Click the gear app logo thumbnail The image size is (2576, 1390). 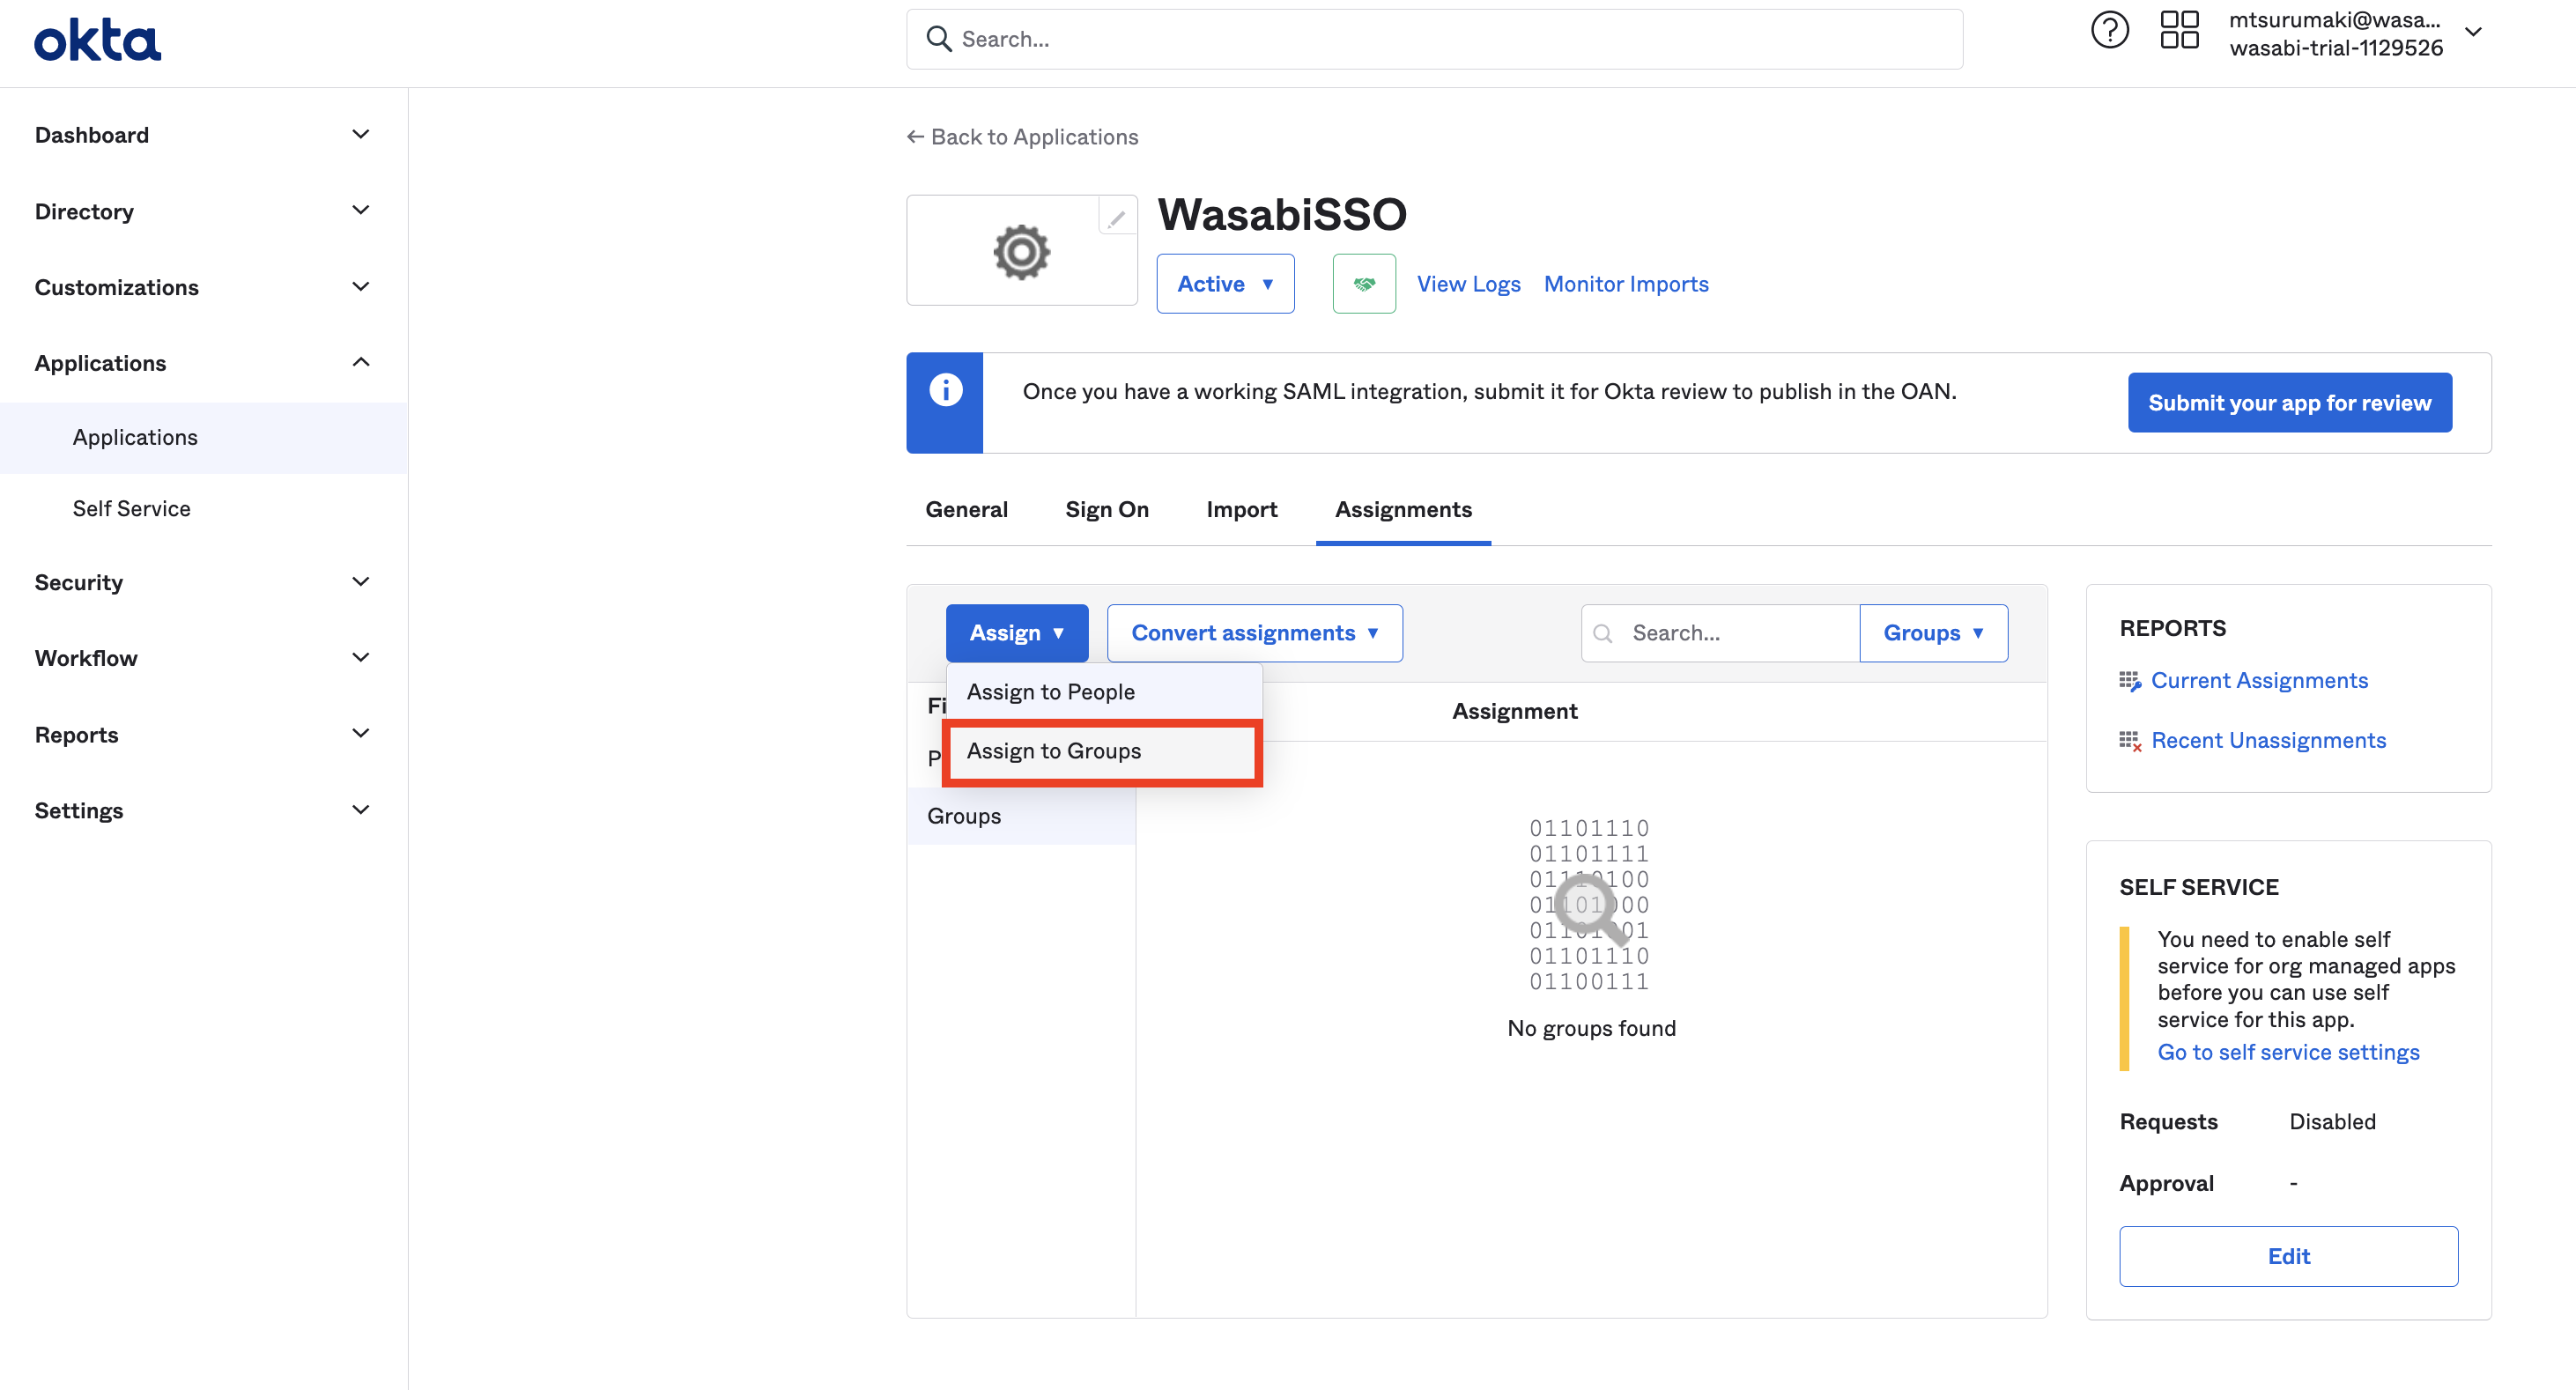[x=1021, y=251]
